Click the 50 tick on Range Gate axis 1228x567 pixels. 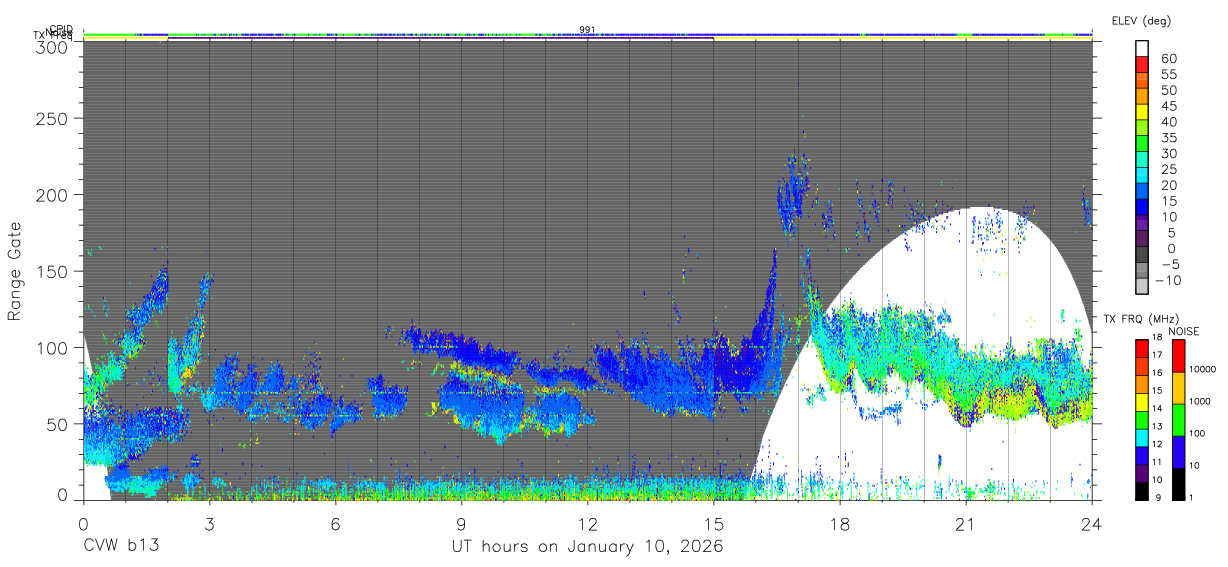(57, 423)
